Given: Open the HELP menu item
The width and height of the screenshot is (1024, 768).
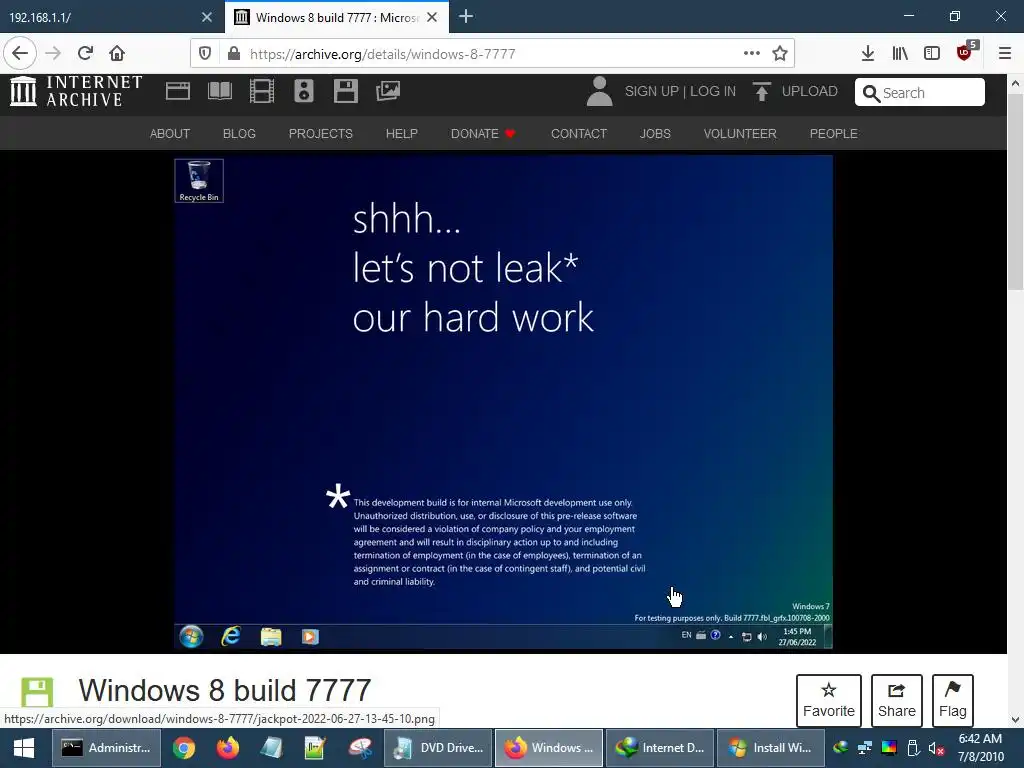Looking at the screenshot, I should [402, 133].
